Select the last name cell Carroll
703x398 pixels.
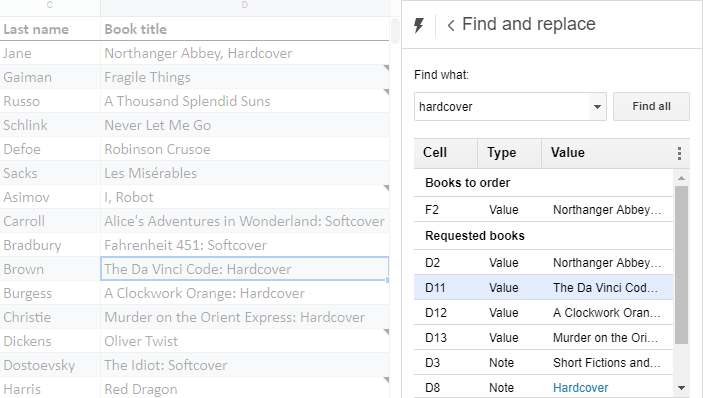tap(50, 221)
